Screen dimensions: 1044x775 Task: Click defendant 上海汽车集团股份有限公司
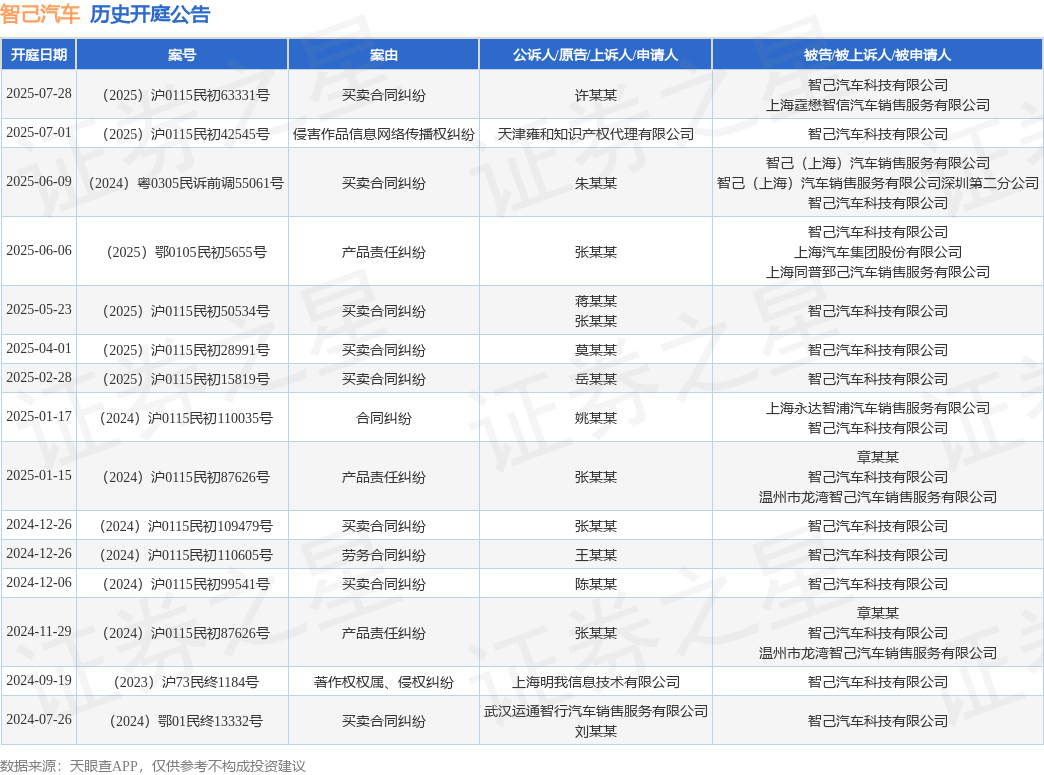point(877,252)
